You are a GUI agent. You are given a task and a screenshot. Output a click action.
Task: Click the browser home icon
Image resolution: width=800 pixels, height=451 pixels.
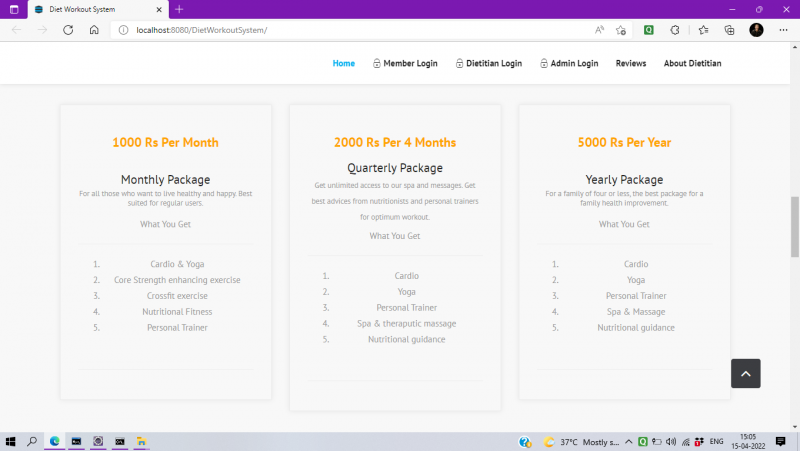tap(94, 30)
